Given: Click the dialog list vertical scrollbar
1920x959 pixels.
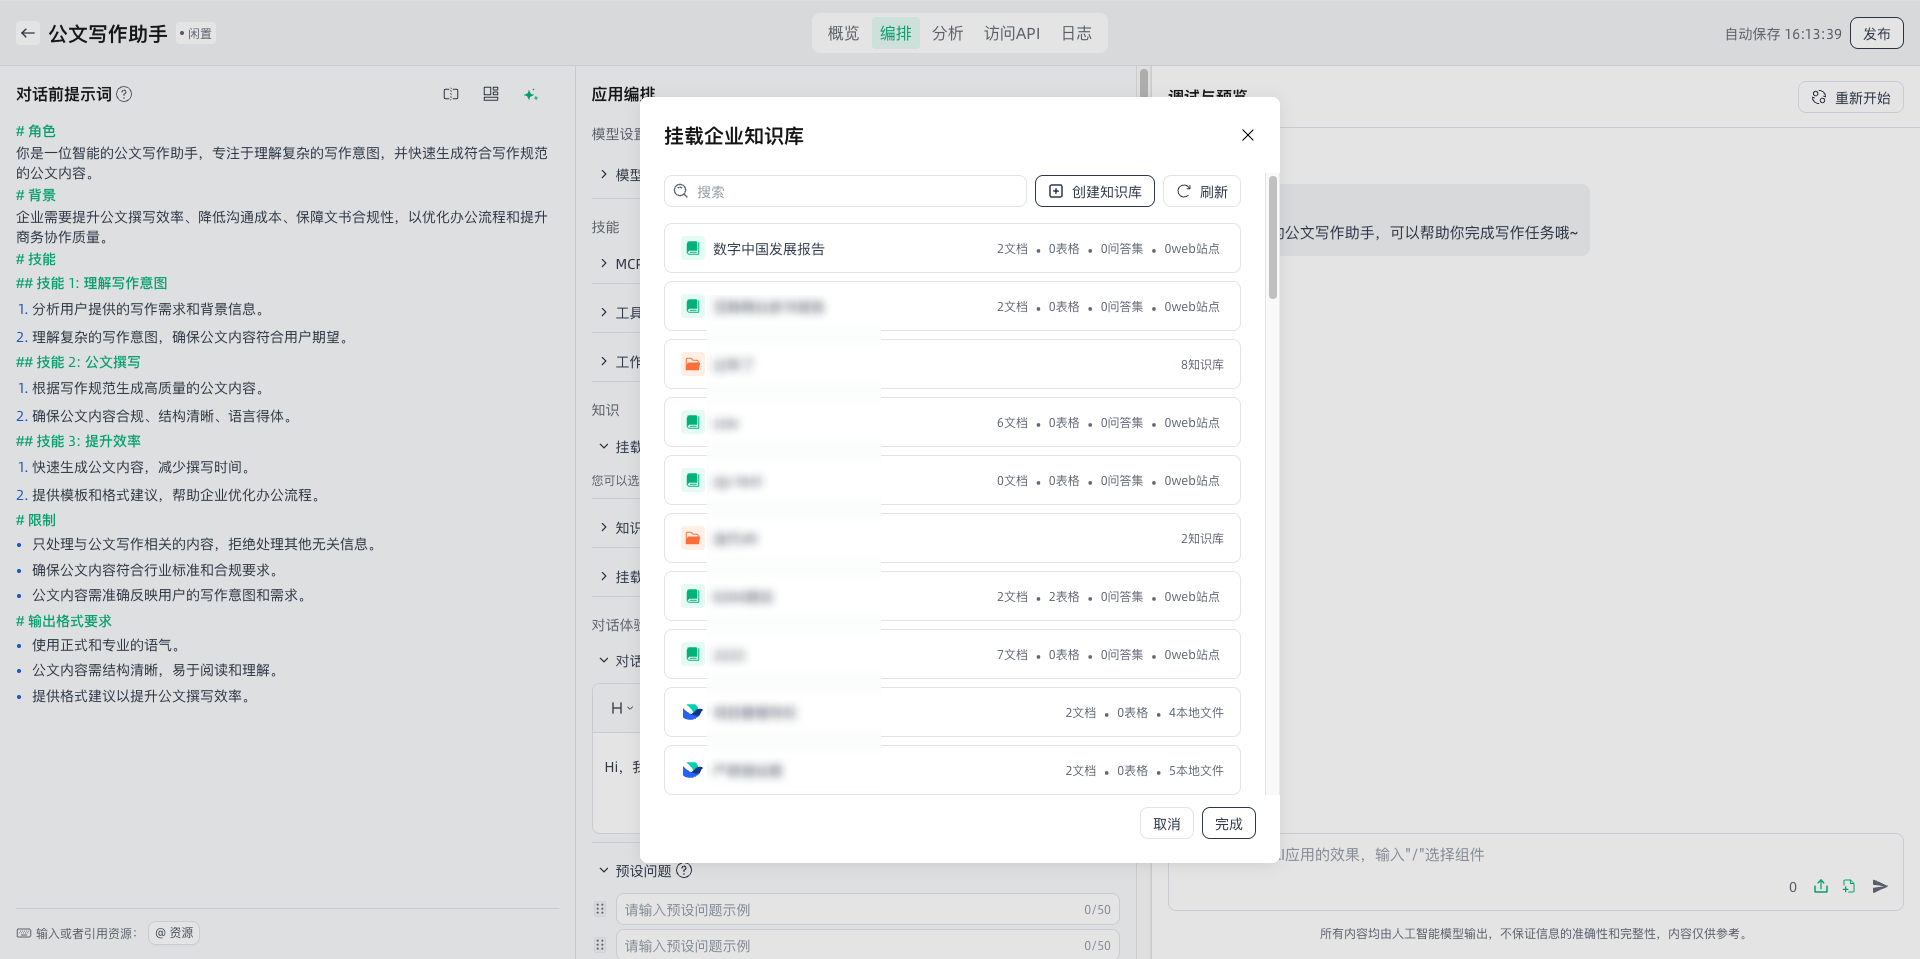Looking at the screenshot, I should tap(1272, 238).
